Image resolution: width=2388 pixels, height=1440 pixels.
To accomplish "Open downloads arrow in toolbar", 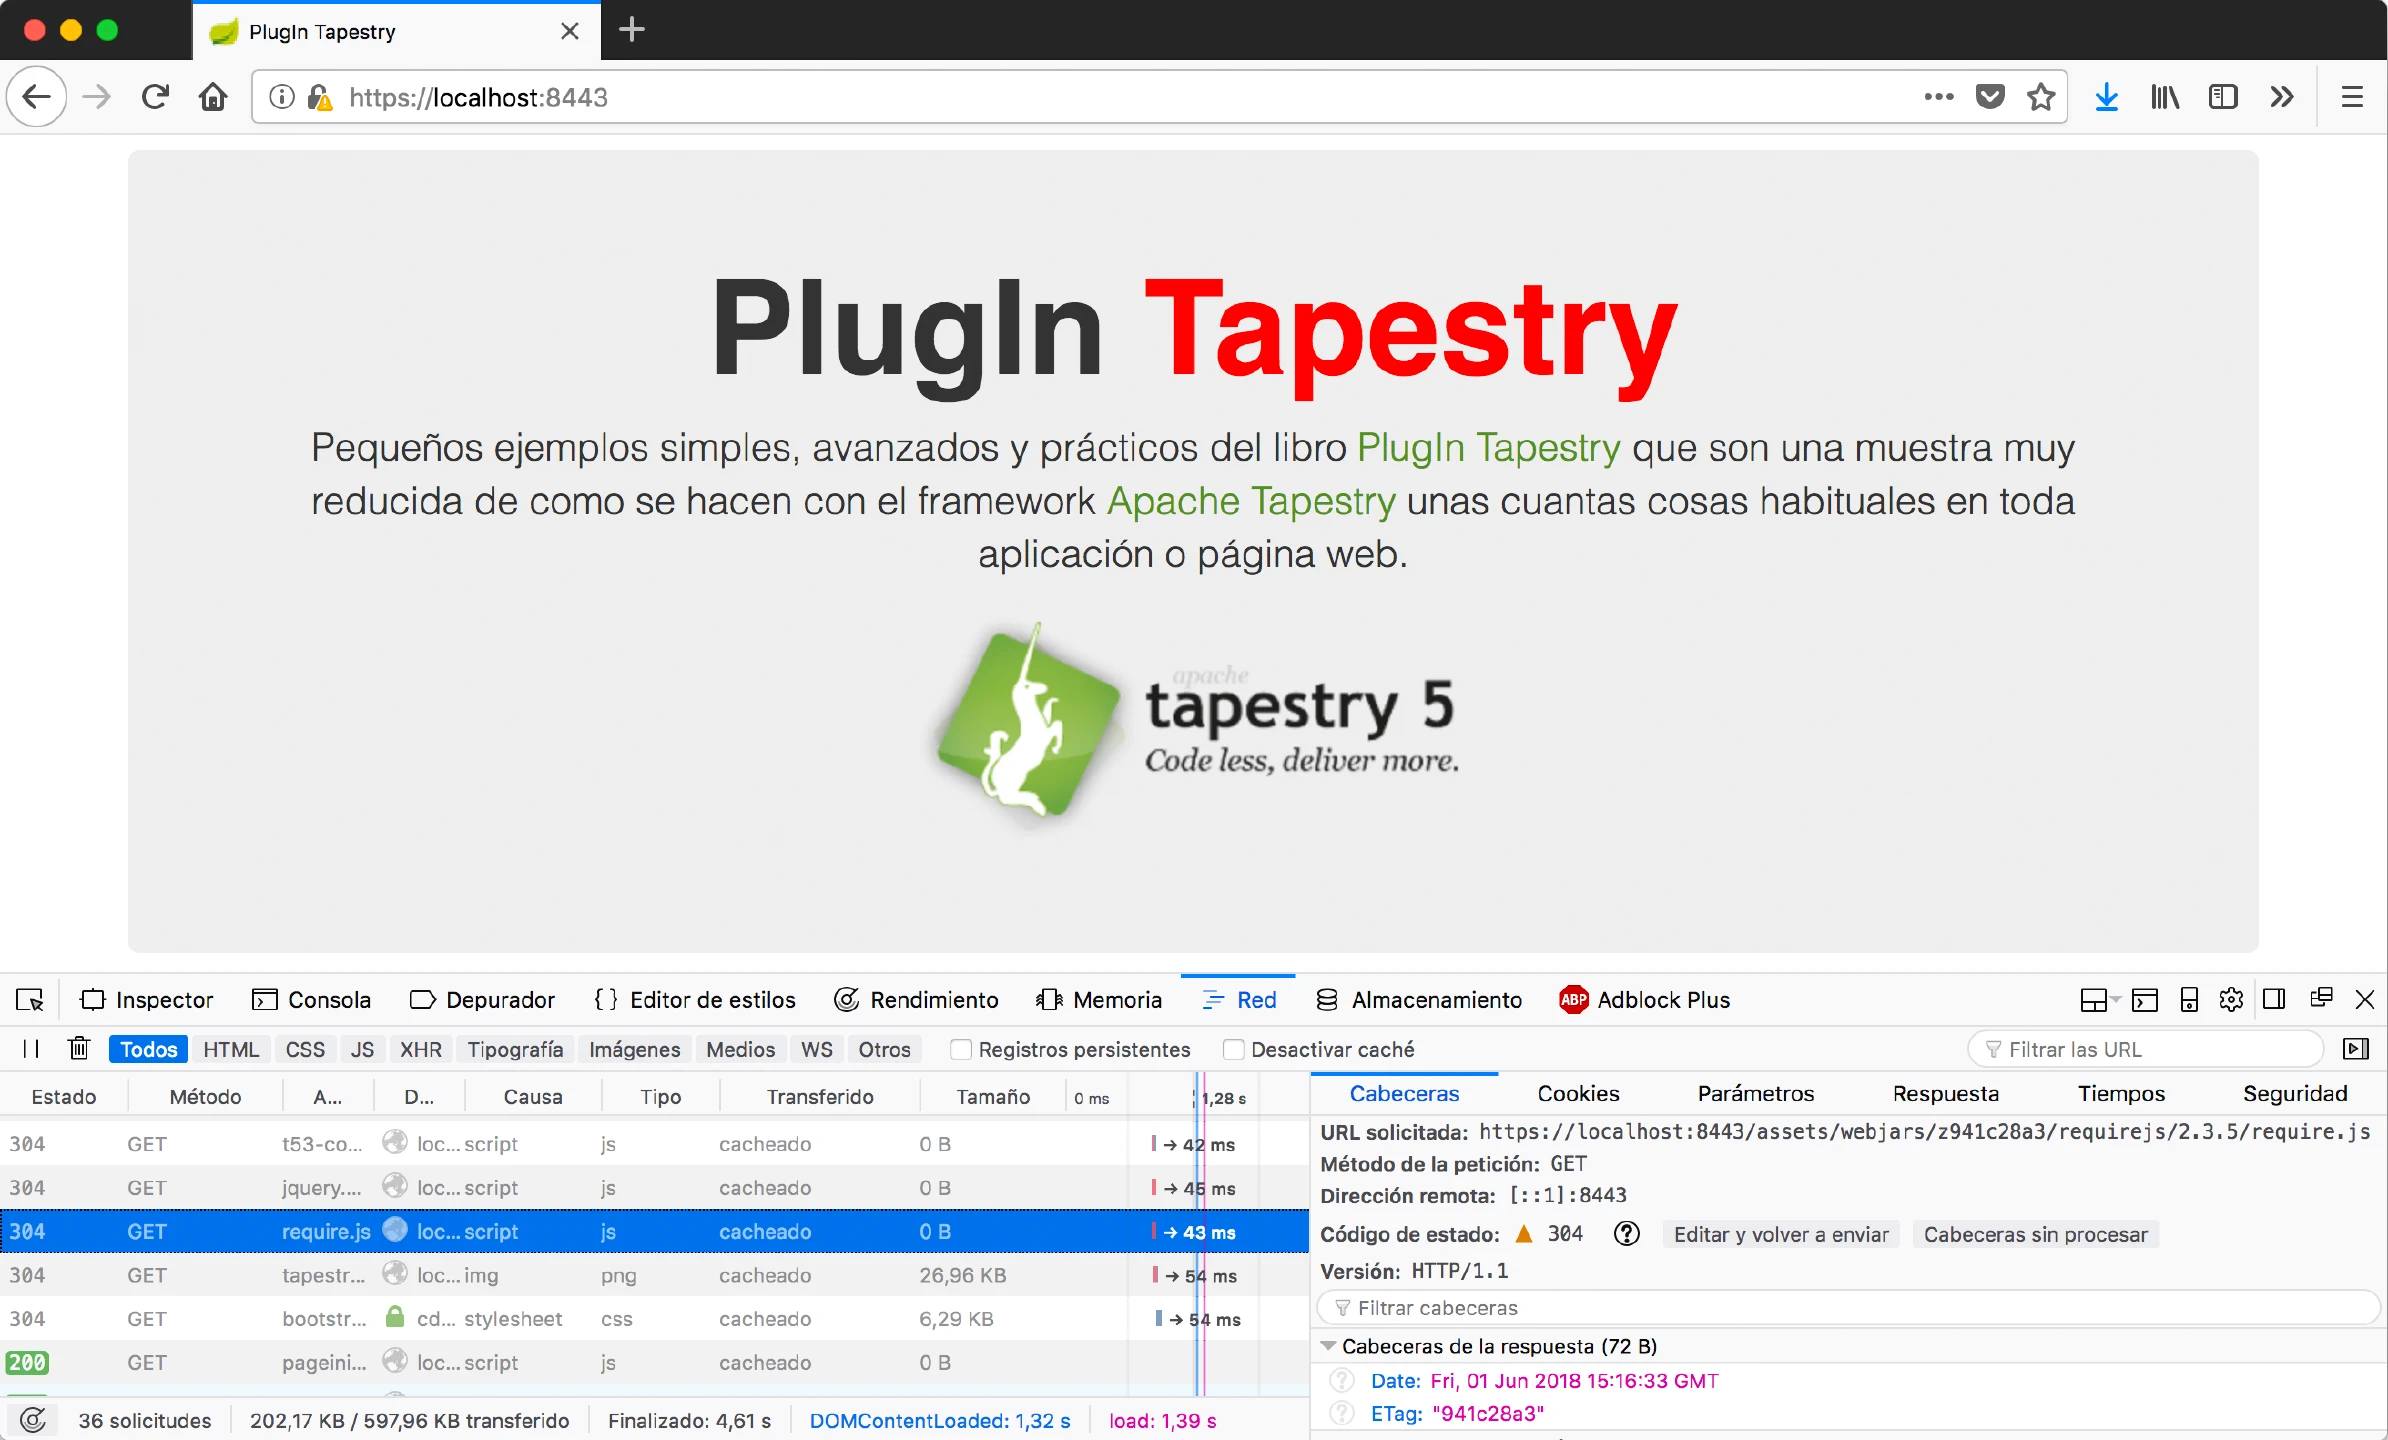I will (x=2106, y=97).
